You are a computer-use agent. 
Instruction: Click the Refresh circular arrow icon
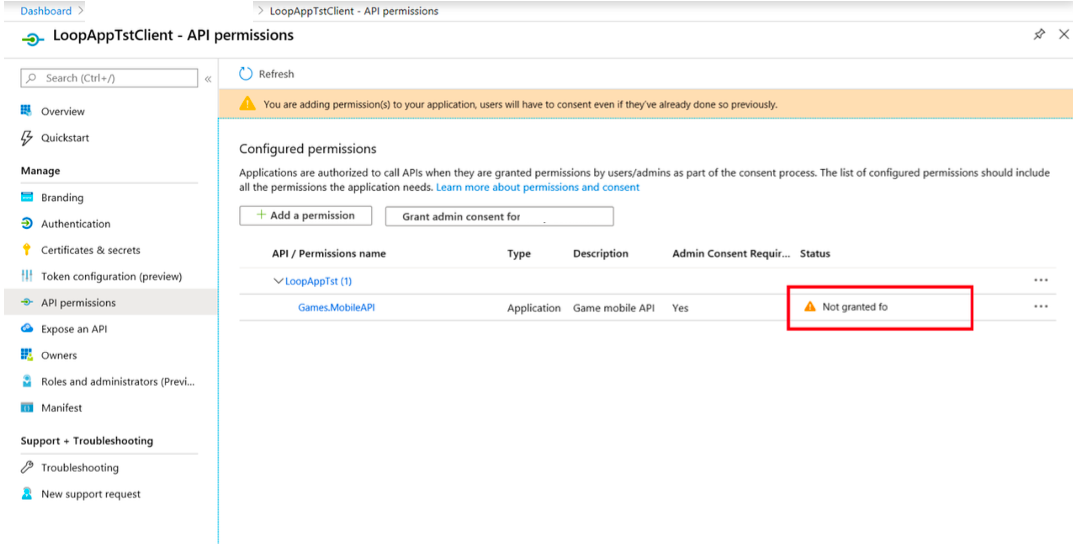click(x=246, y=73)
